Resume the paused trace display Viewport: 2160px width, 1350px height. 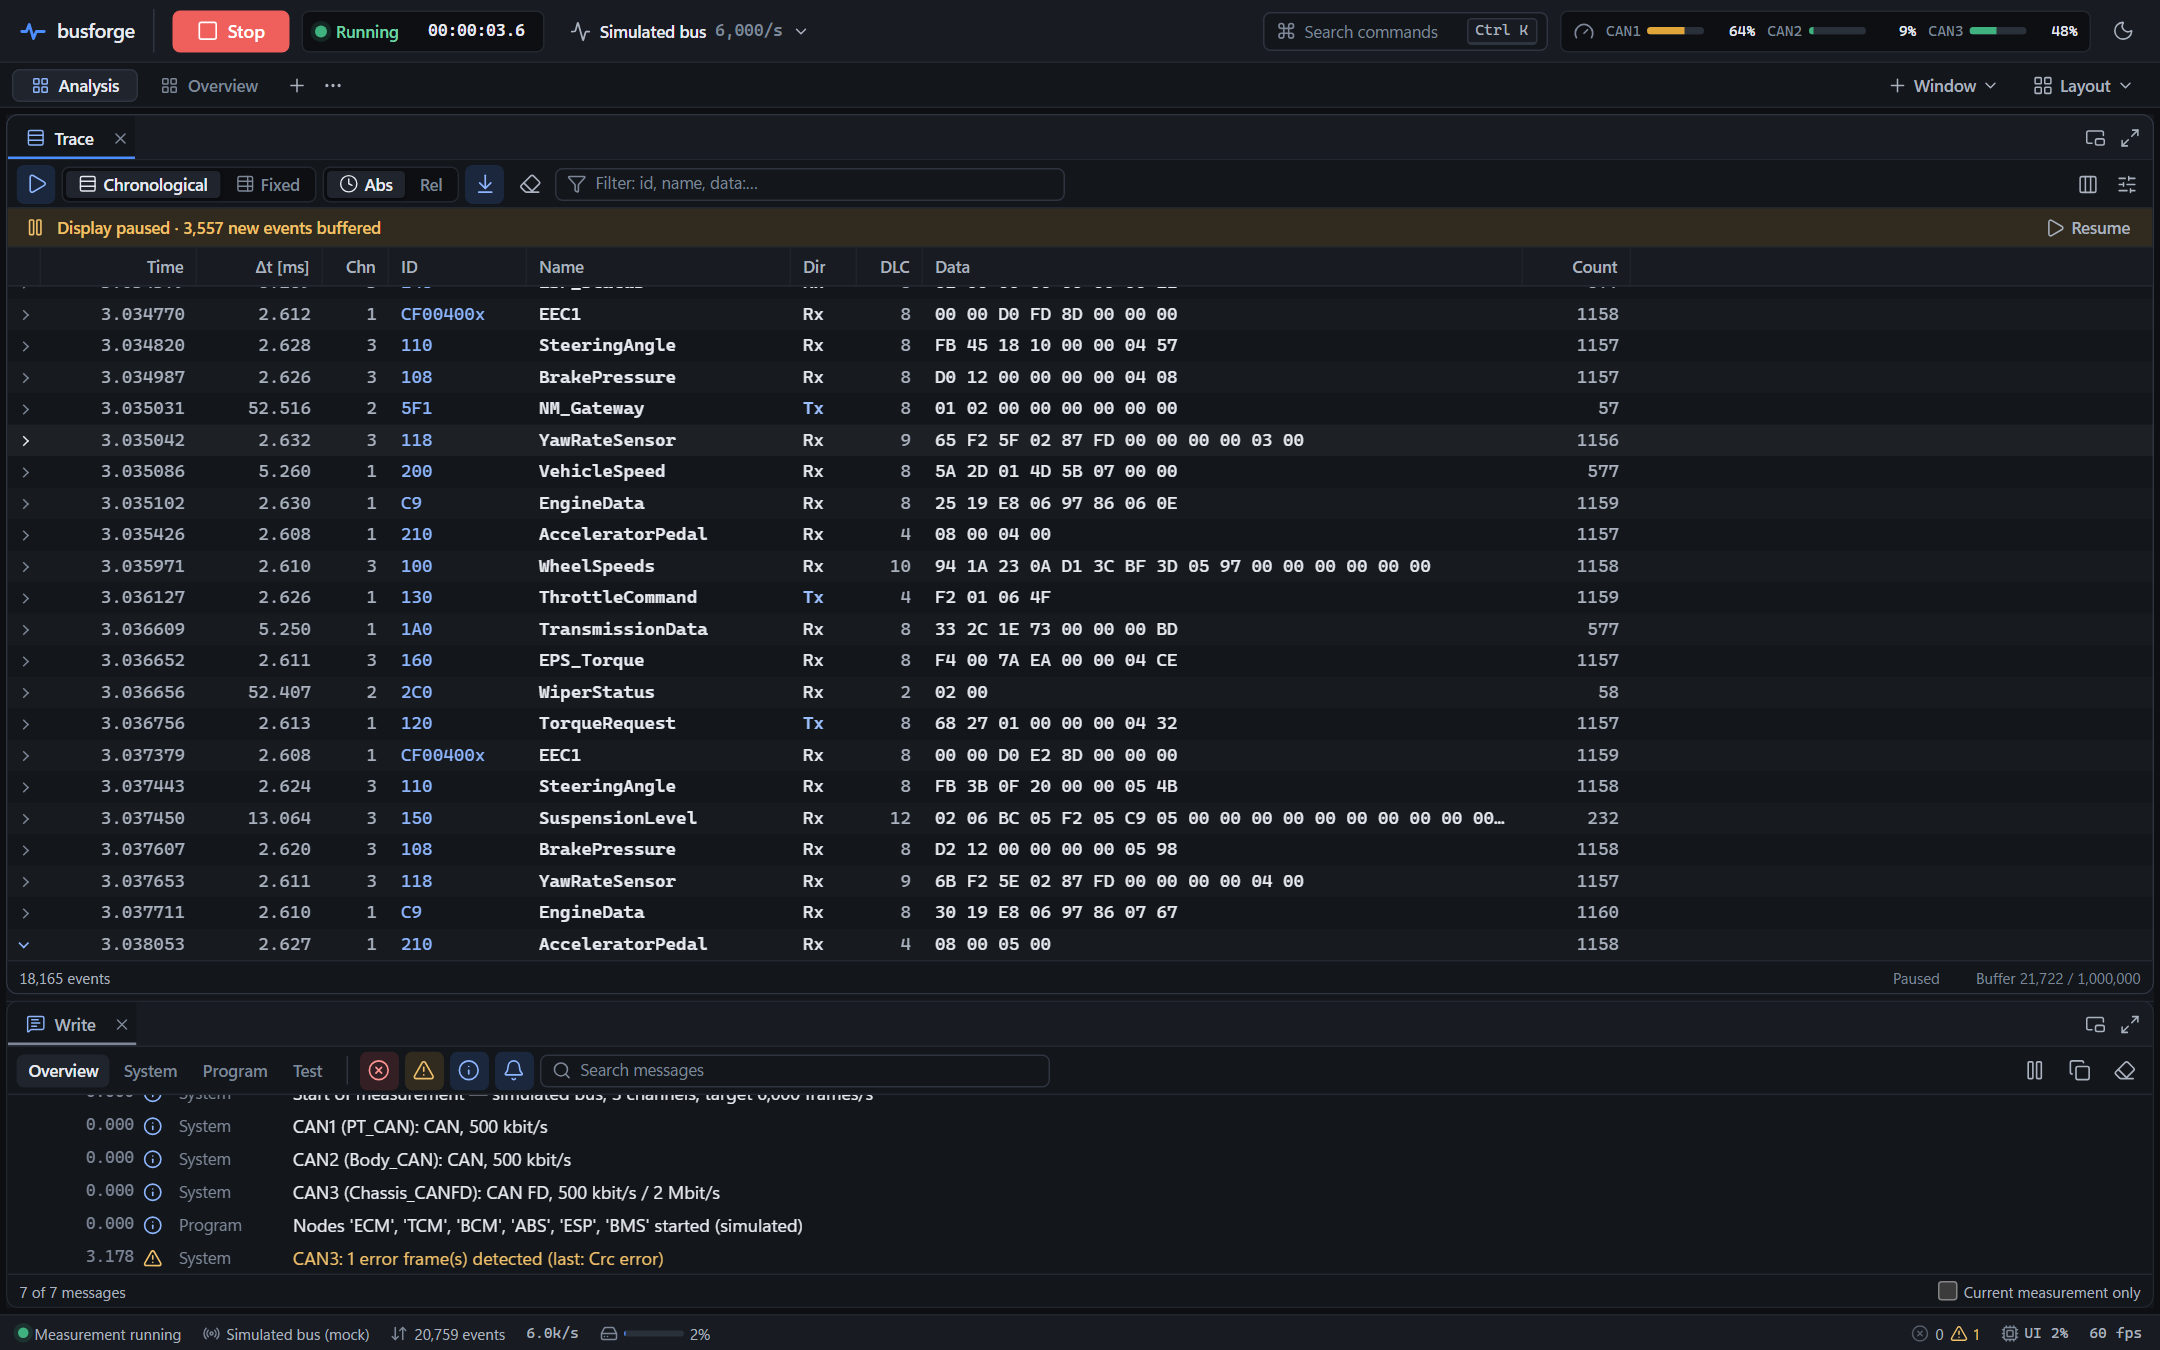point(2088,228)
